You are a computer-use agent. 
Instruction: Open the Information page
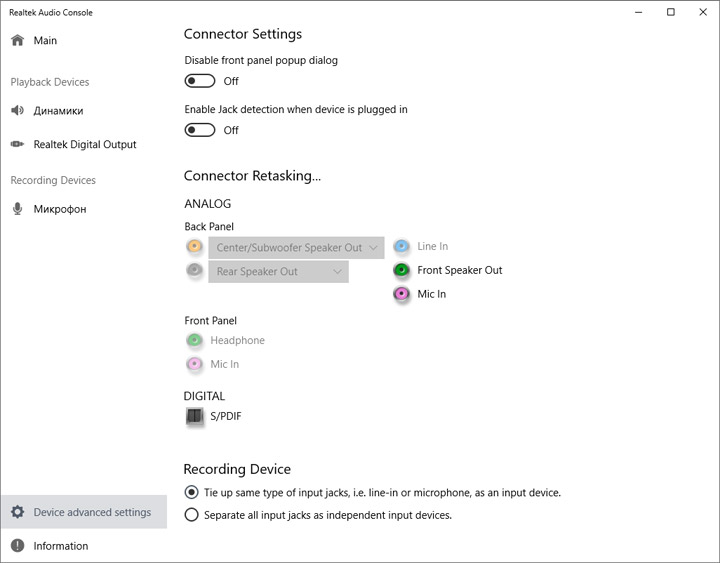pos(60,546)
